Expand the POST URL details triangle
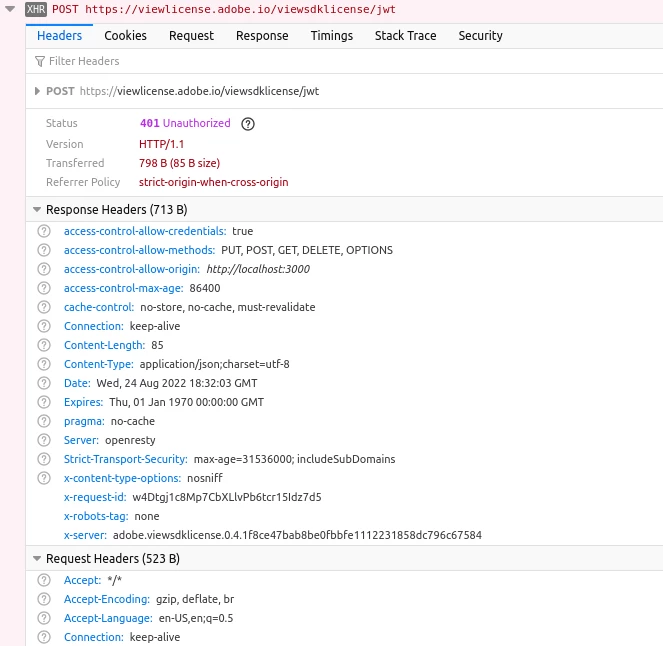Viewport: 663px width, 646px height. [x=37, y=91]
